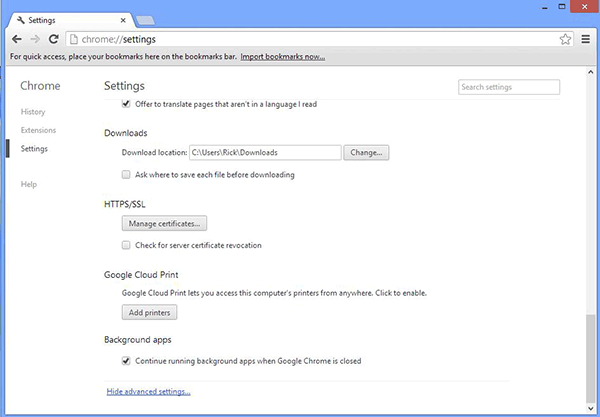Click the page icon in the address bar
The height and width of the screenshot is (417, 600).
[x=74, y=39]
